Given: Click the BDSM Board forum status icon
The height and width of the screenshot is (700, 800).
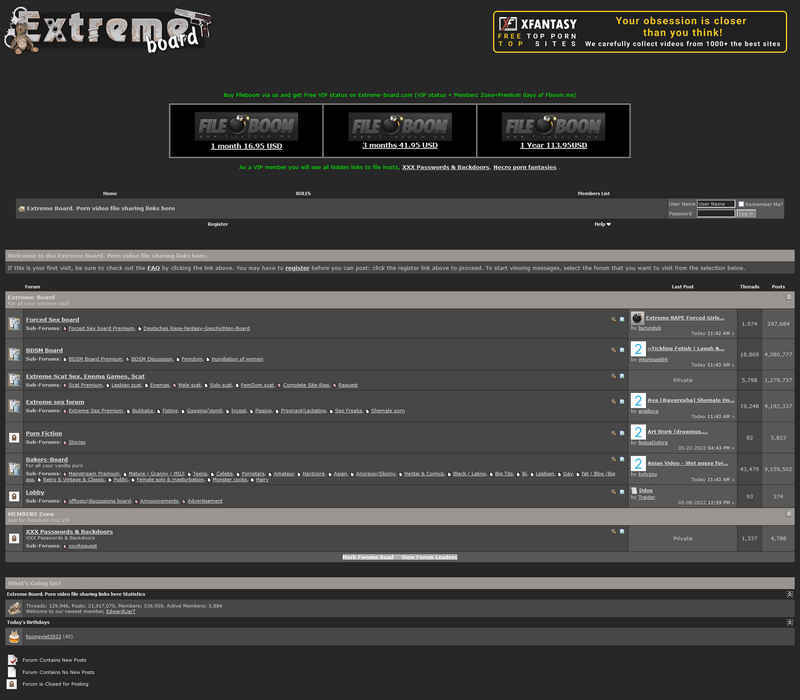Looking at the screenshot, I should (14, 354).
